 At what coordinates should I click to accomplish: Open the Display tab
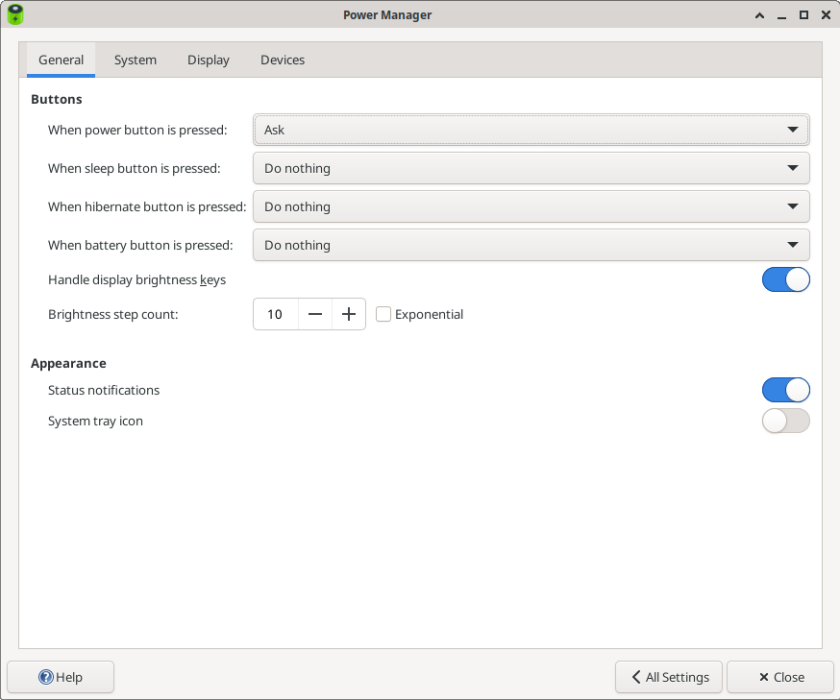(208, 60)
